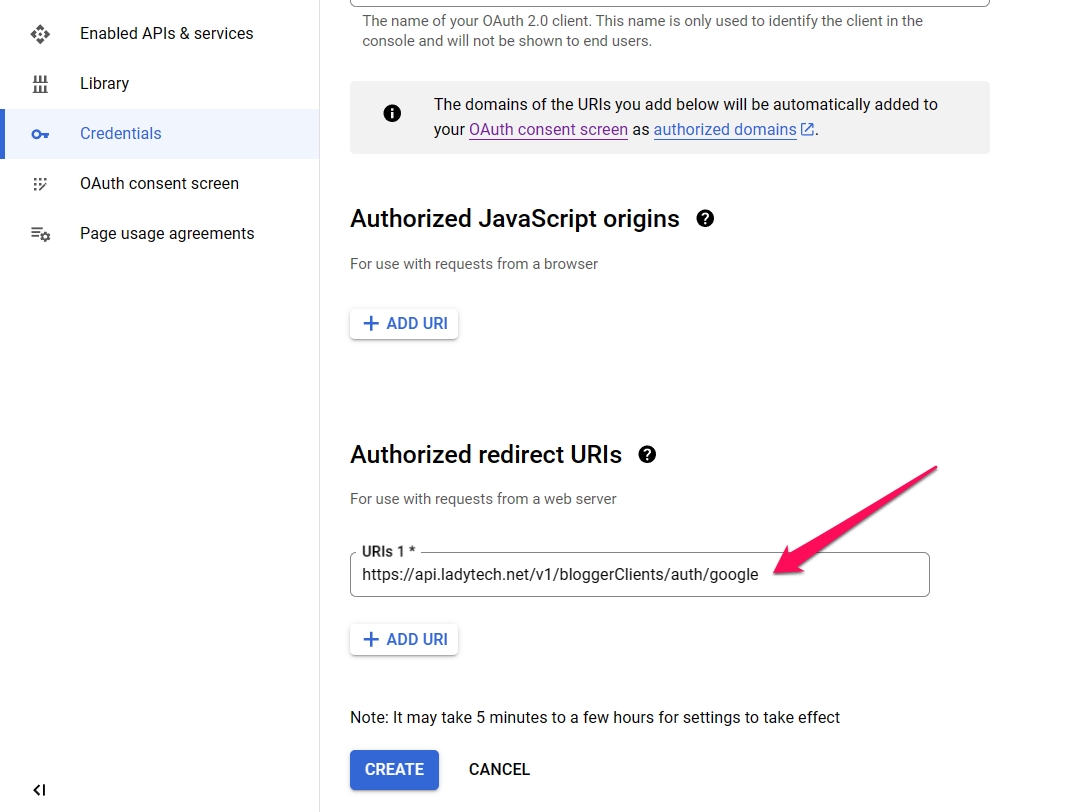Collapse the sidebar with the arrow icon
1088x812 pixels.
pos(40,790)
